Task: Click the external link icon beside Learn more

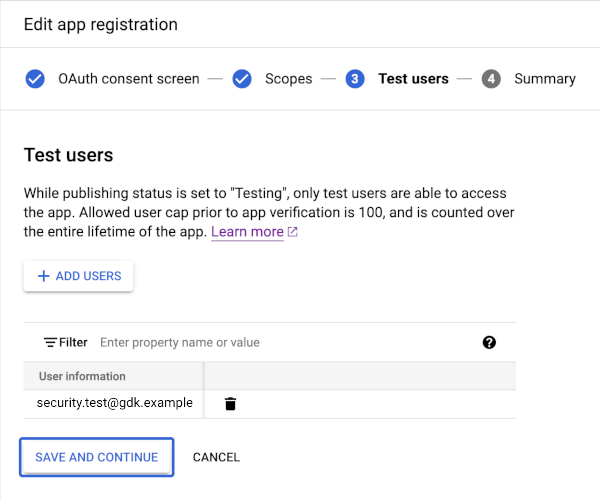Action: tap(293, 232)
